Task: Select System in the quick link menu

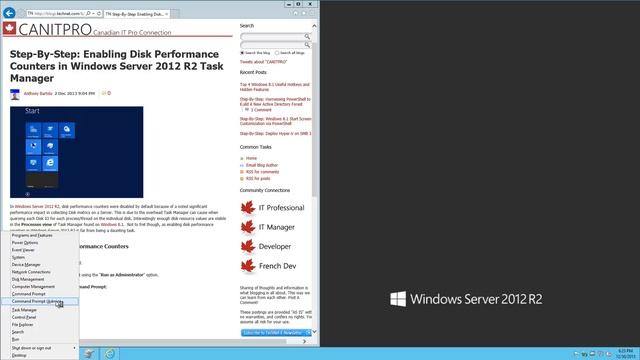Action: [40, 258]
